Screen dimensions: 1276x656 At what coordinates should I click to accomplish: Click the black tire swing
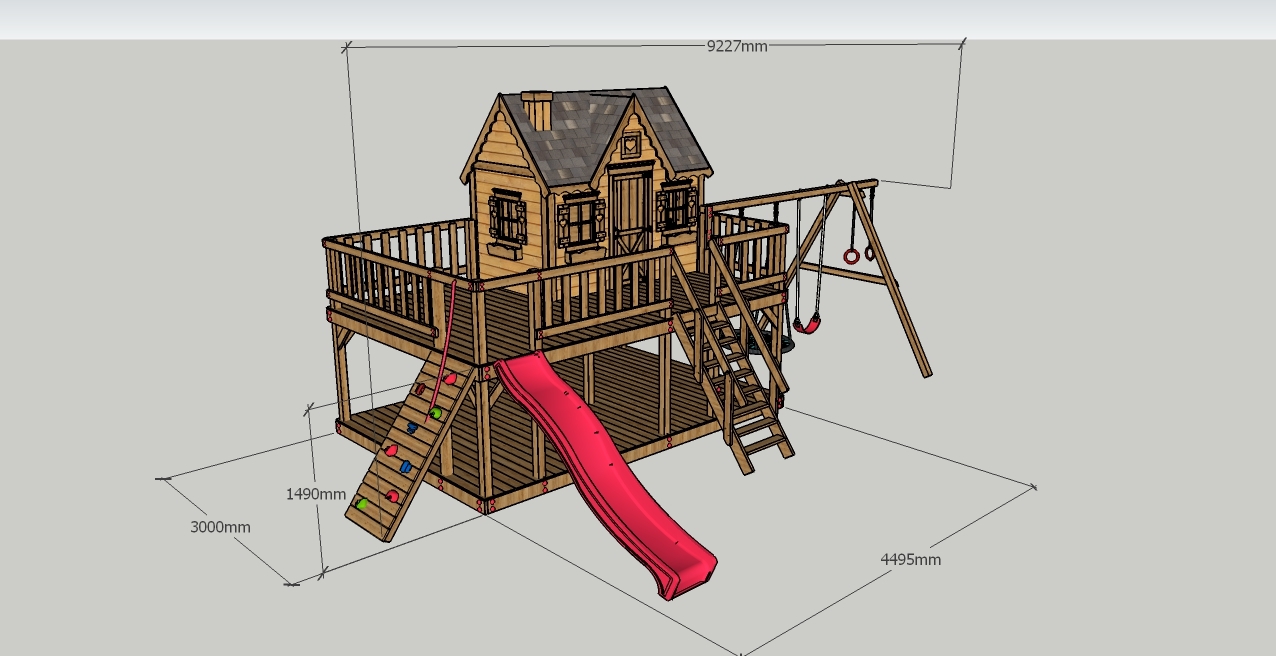786,344
